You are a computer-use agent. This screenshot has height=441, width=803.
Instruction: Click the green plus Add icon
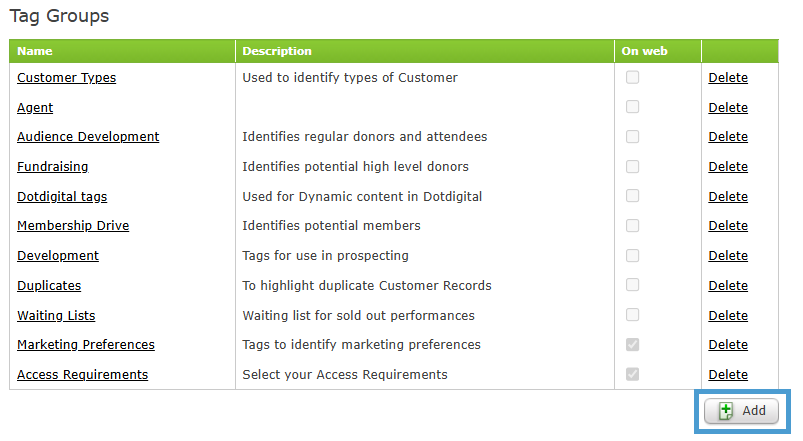[726, 411]
